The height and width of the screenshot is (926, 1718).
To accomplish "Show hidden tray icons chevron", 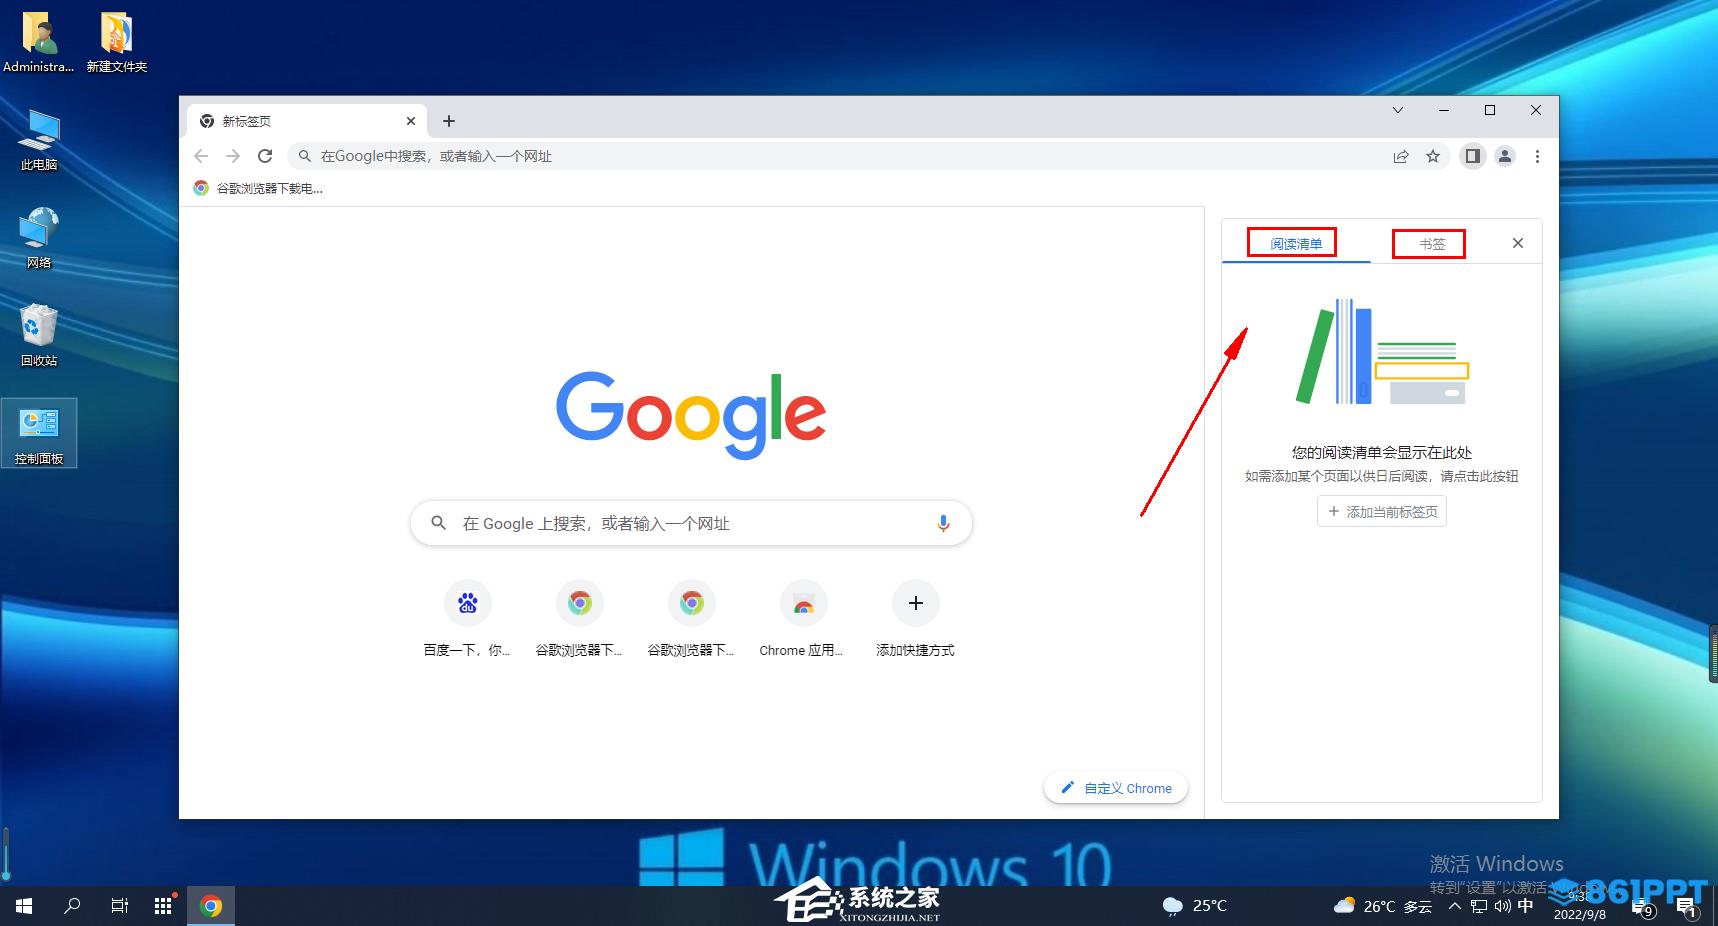I will point(1454,906).
